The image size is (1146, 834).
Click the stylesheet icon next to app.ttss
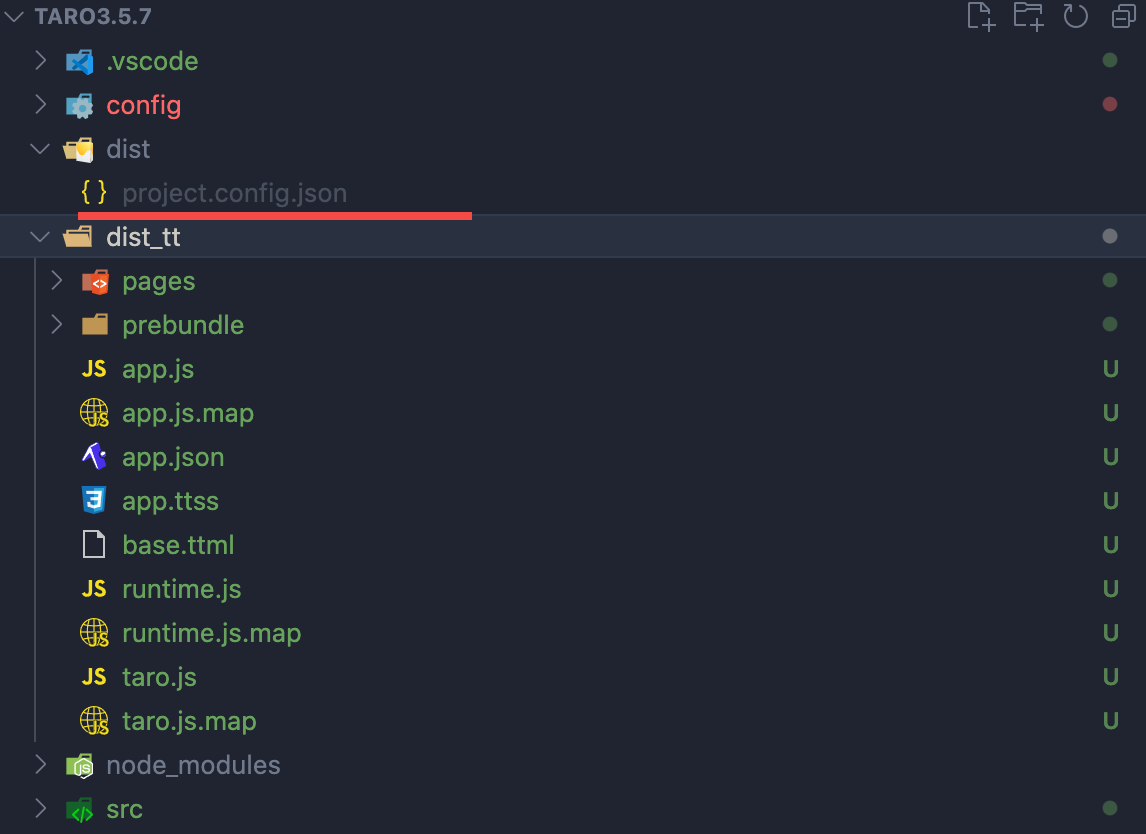[x=93, y=500]
